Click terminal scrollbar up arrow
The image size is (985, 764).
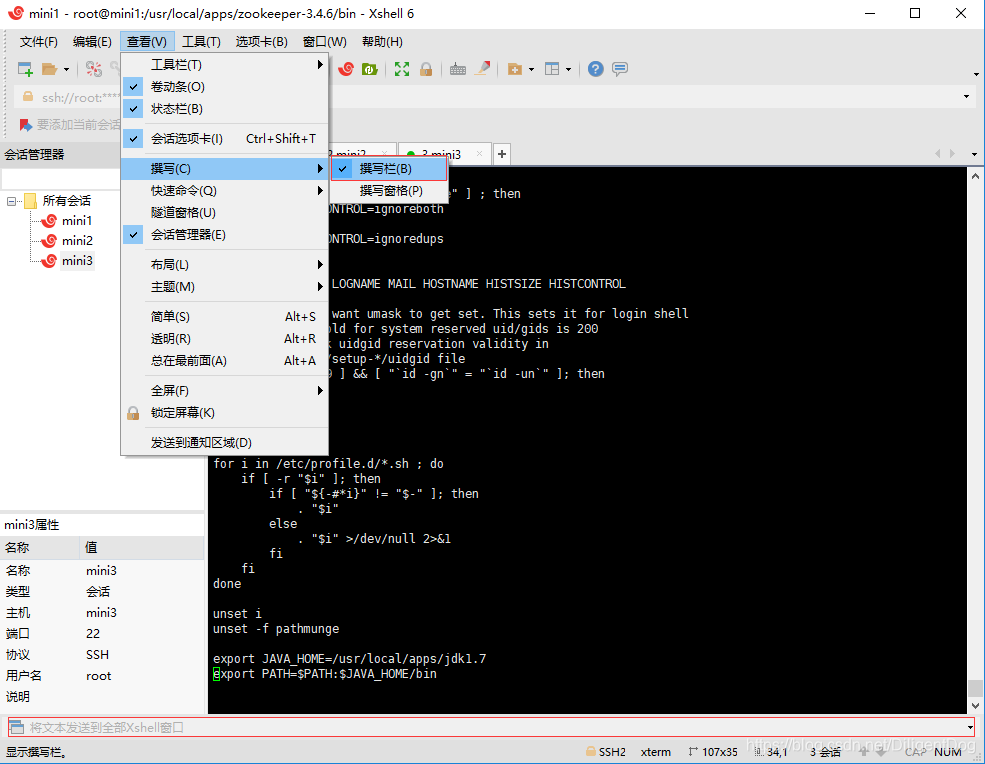click(x=975, y=177)
